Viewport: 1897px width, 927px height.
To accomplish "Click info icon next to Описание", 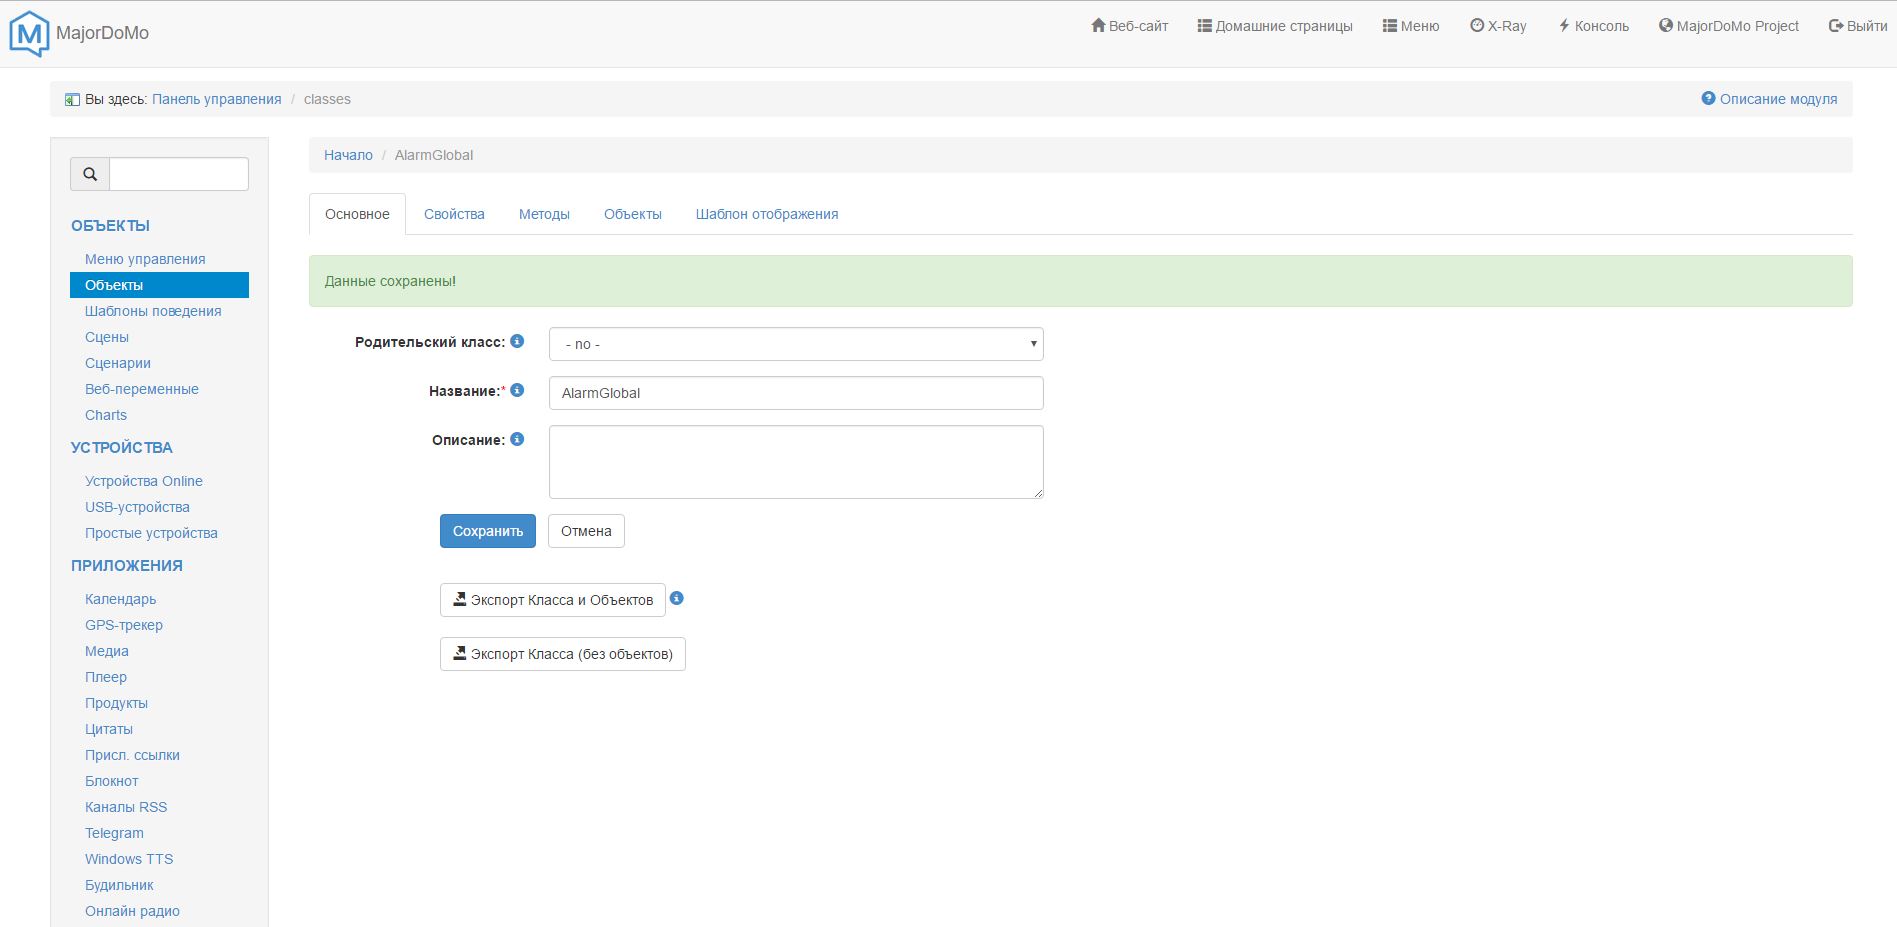I will tap(517, 439).
